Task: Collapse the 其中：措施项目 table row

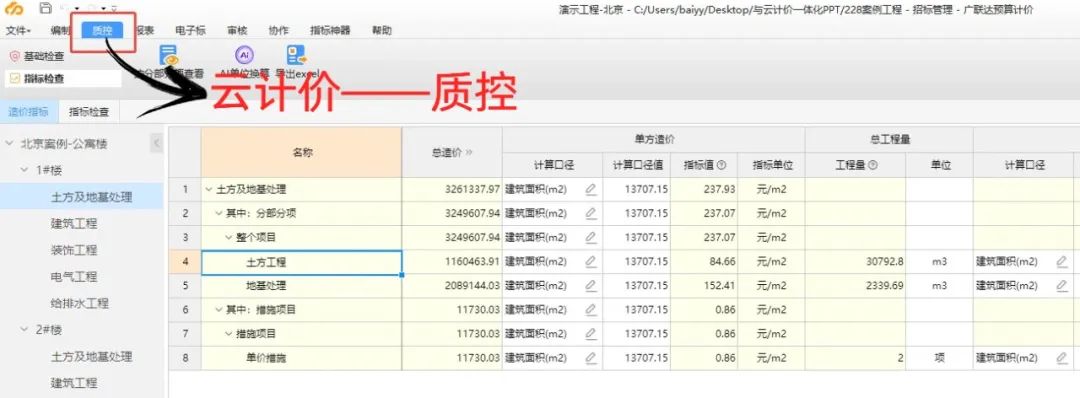Action: point(218,310)
